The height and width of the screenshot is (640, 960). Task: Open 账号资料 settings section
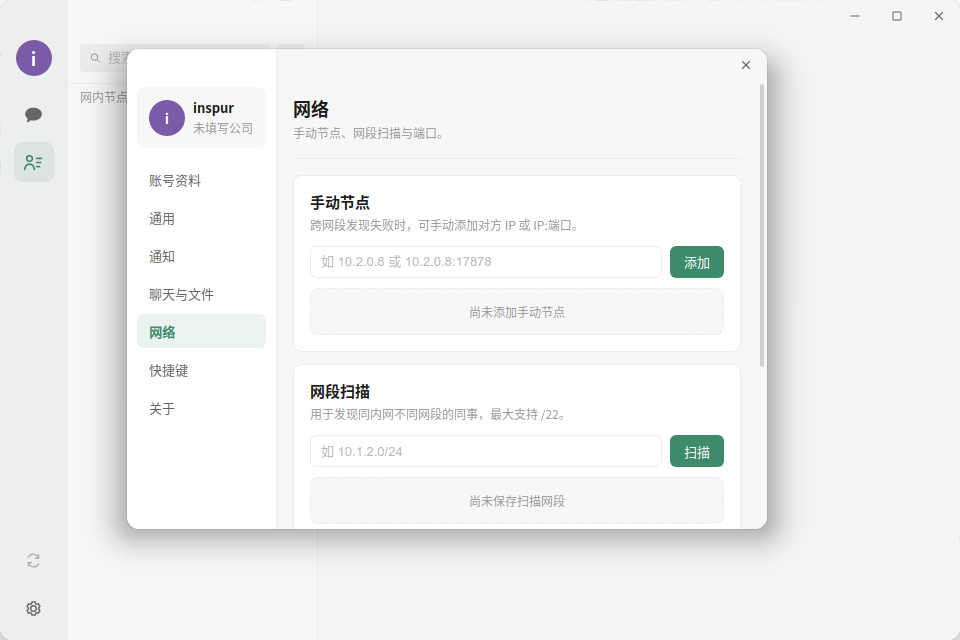tap(201, 181)
